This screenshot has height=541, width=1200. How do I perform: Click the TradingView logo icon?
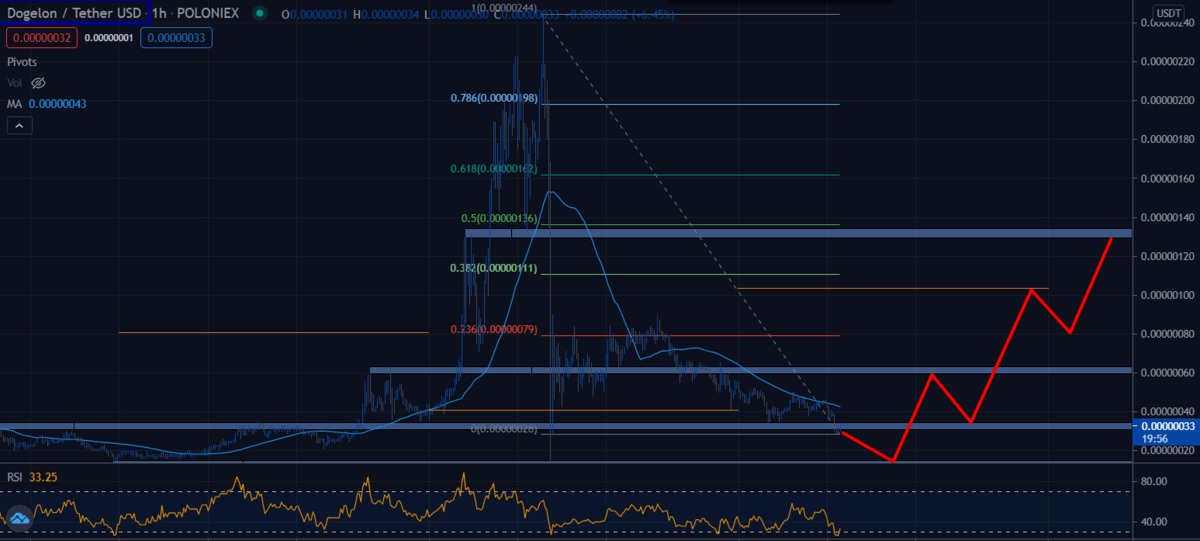(x=17, y=518)
